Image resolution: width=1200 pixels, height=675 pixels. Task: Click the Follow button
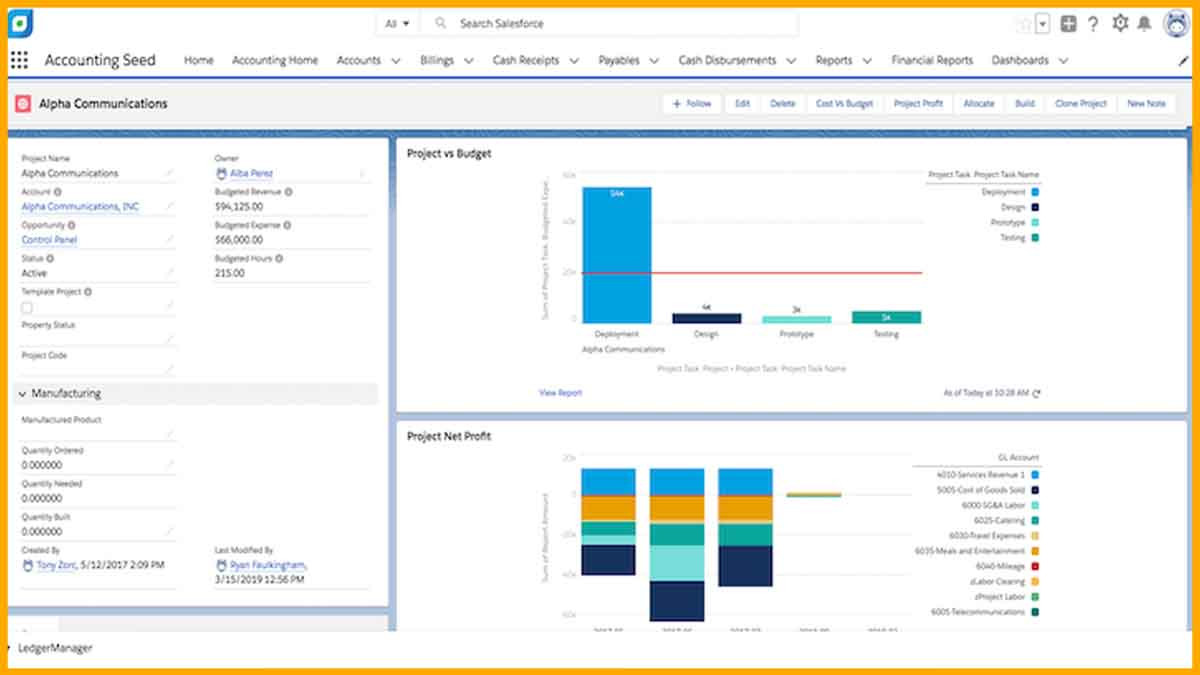coord(691,104)
